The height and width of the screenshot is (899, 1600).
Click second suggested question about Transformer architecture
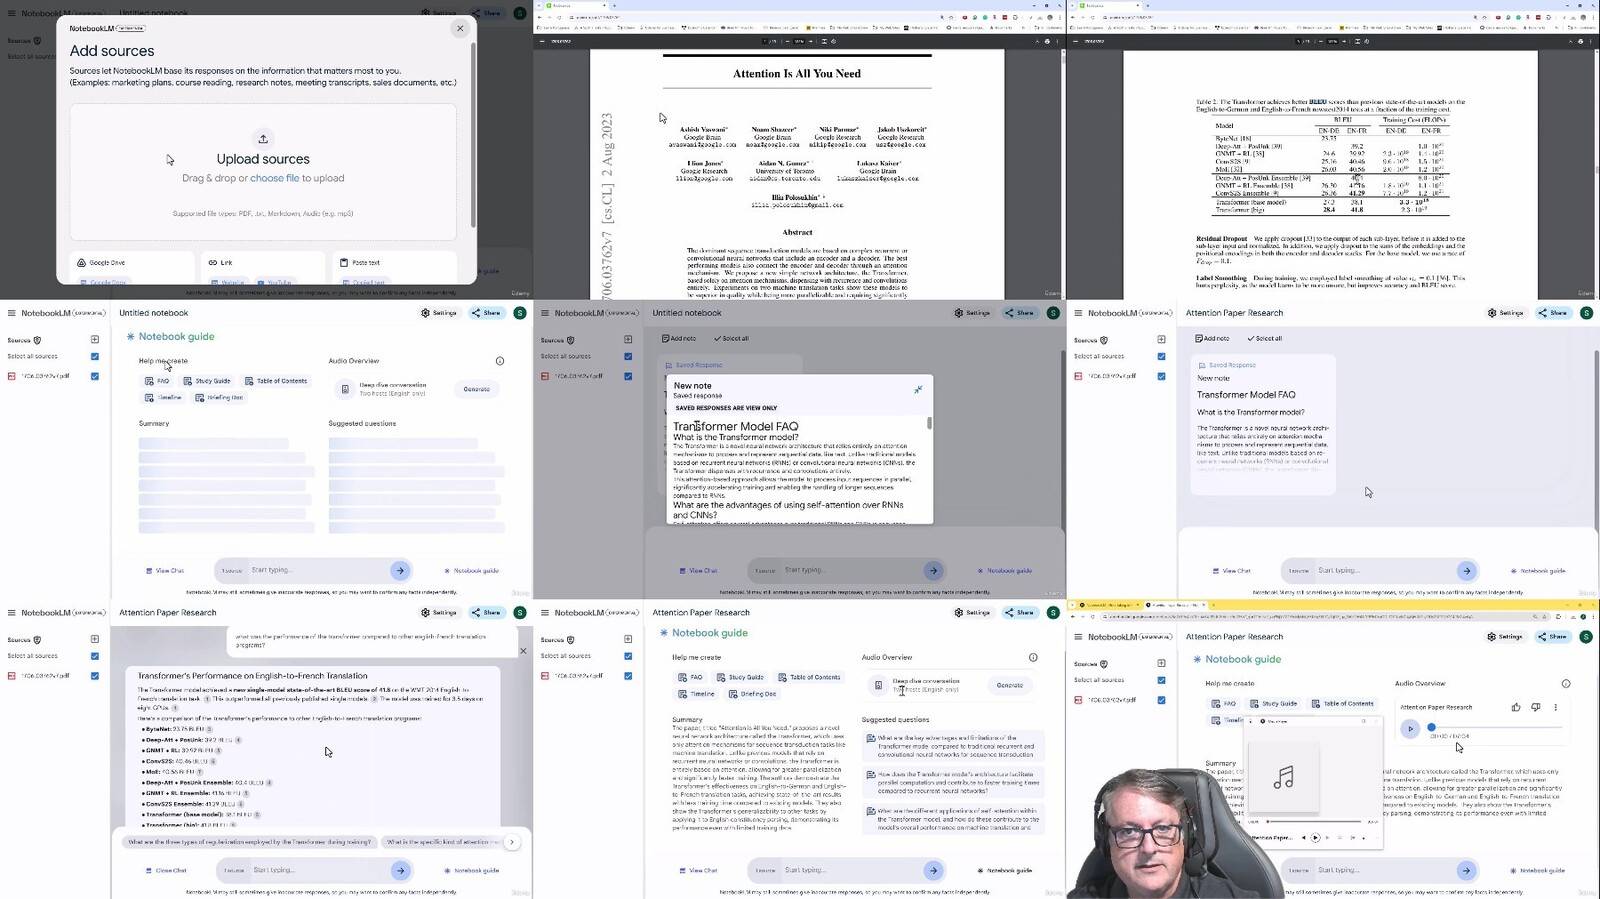953,782
